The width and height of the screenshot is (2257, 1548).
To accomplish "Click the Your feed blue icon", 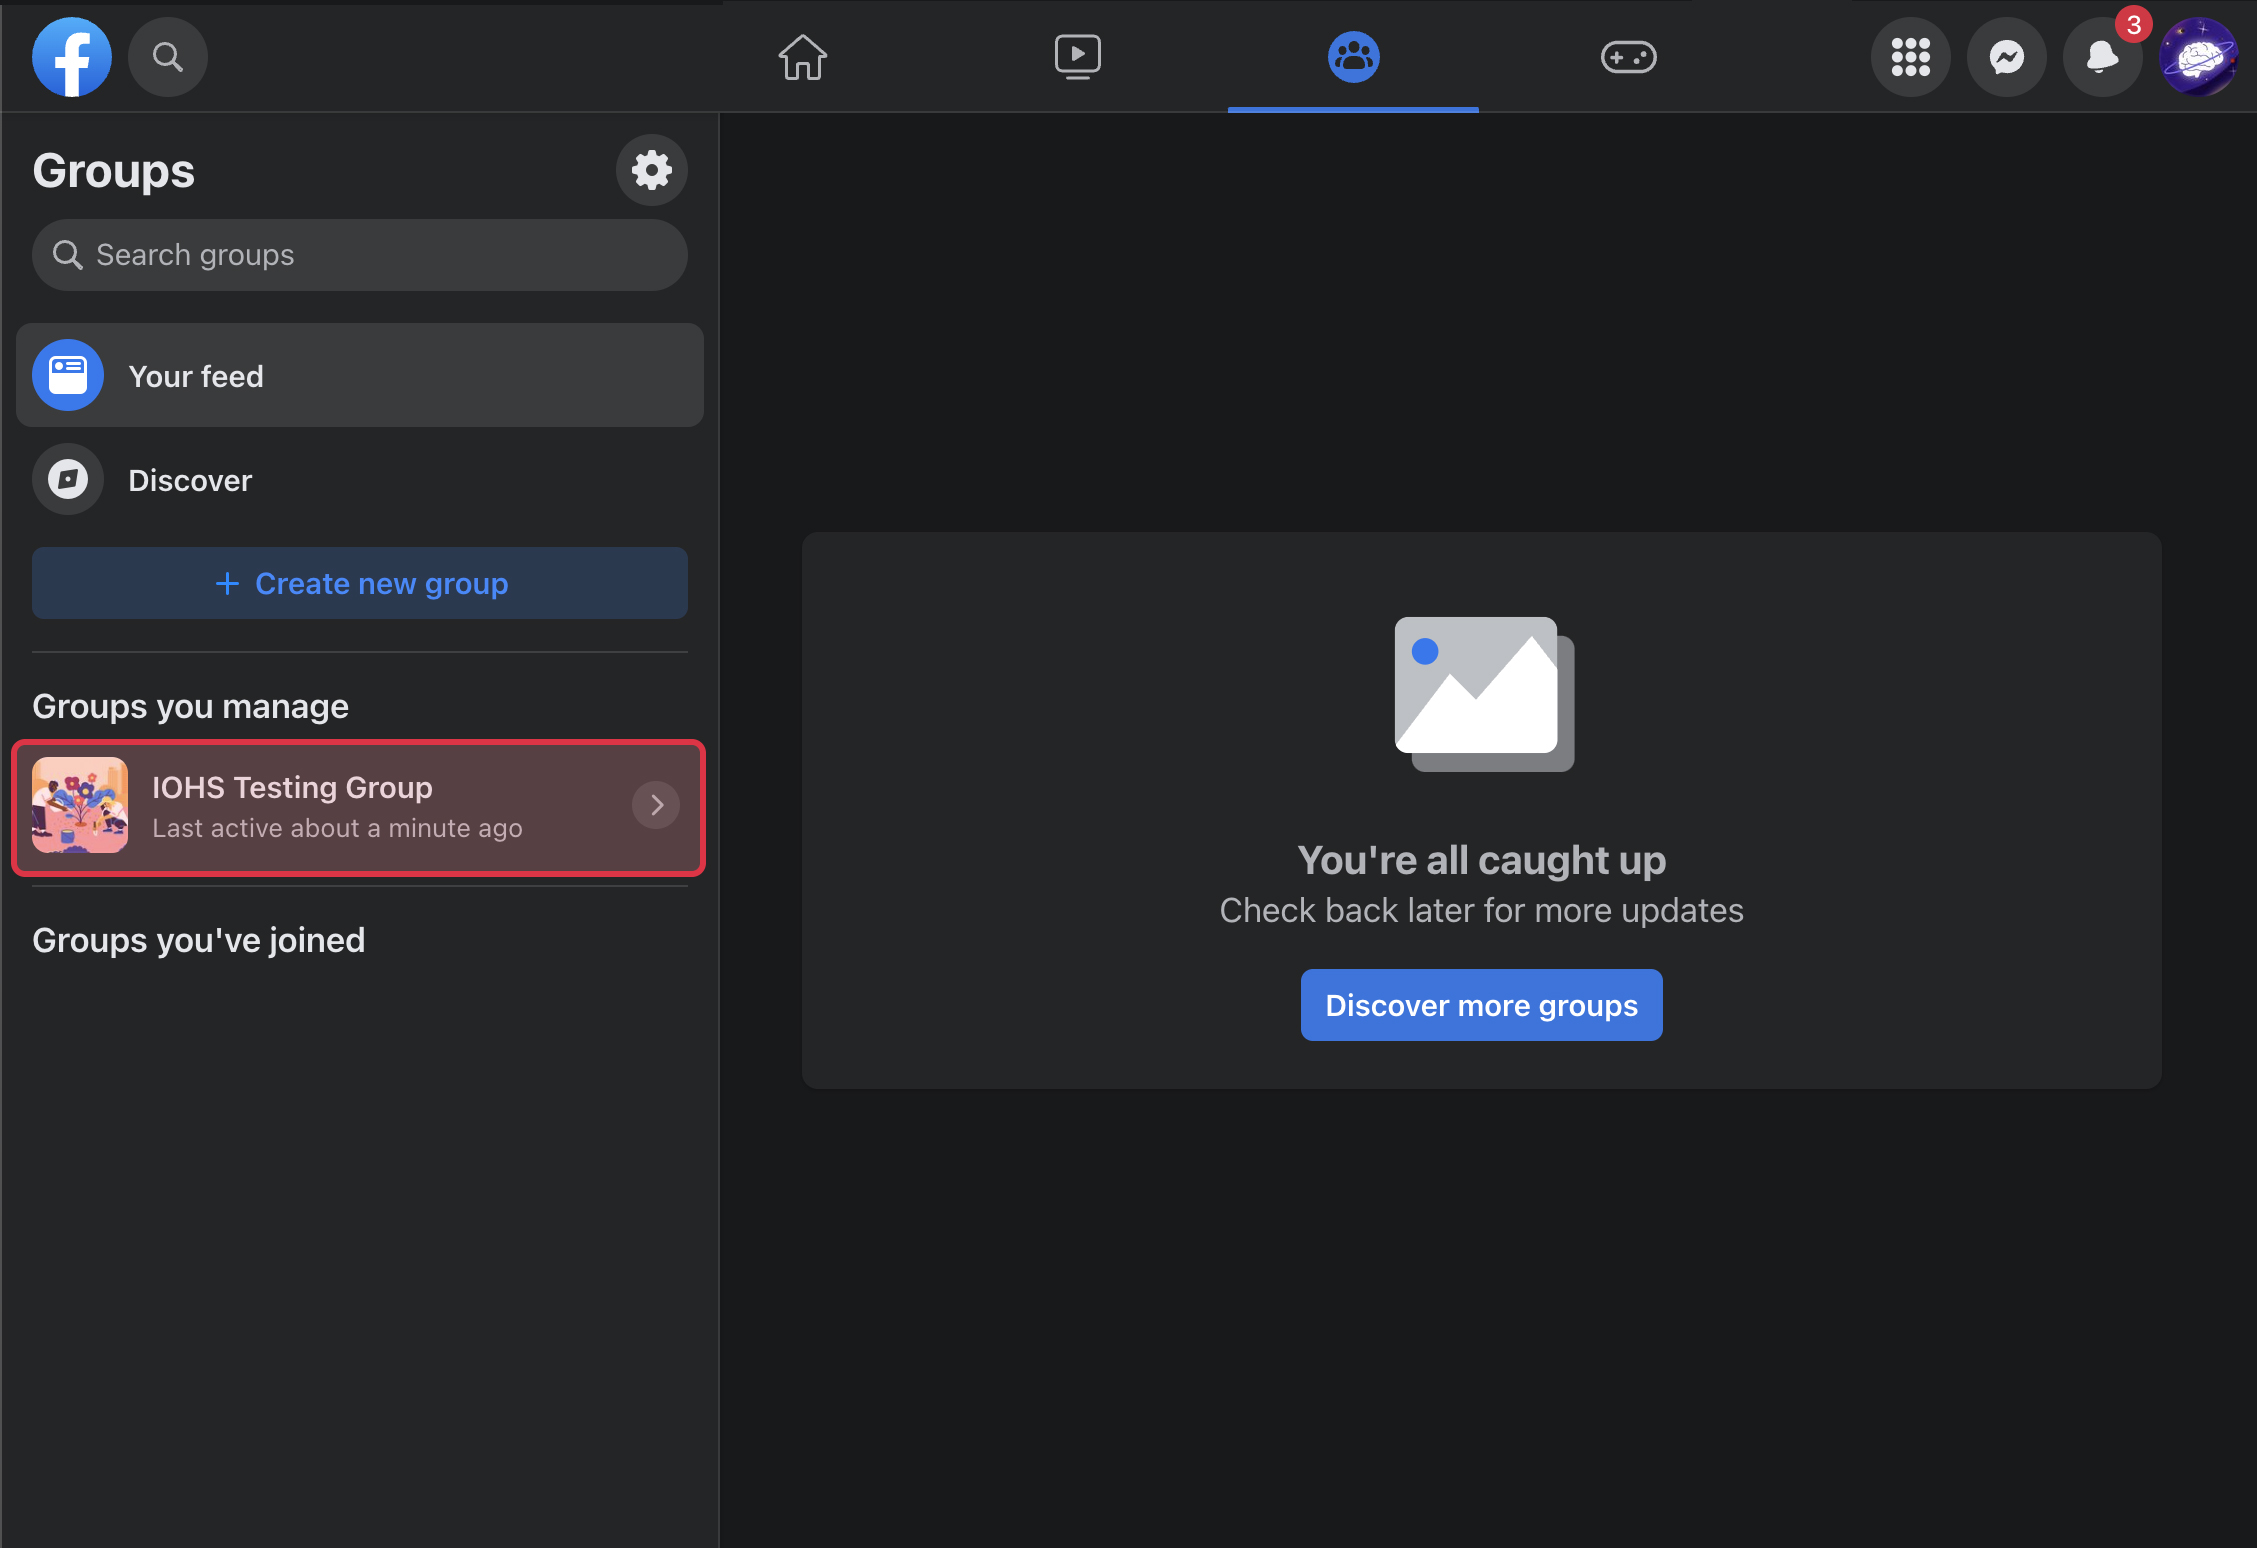I will pyautogui.click(x=68, y=376).
